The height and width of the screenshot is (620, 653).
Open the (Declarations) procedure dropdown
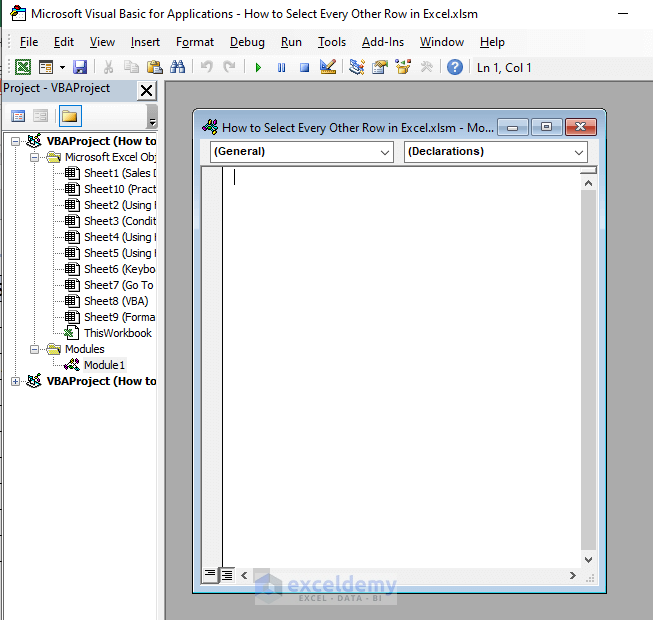click(x=496, y=152)
